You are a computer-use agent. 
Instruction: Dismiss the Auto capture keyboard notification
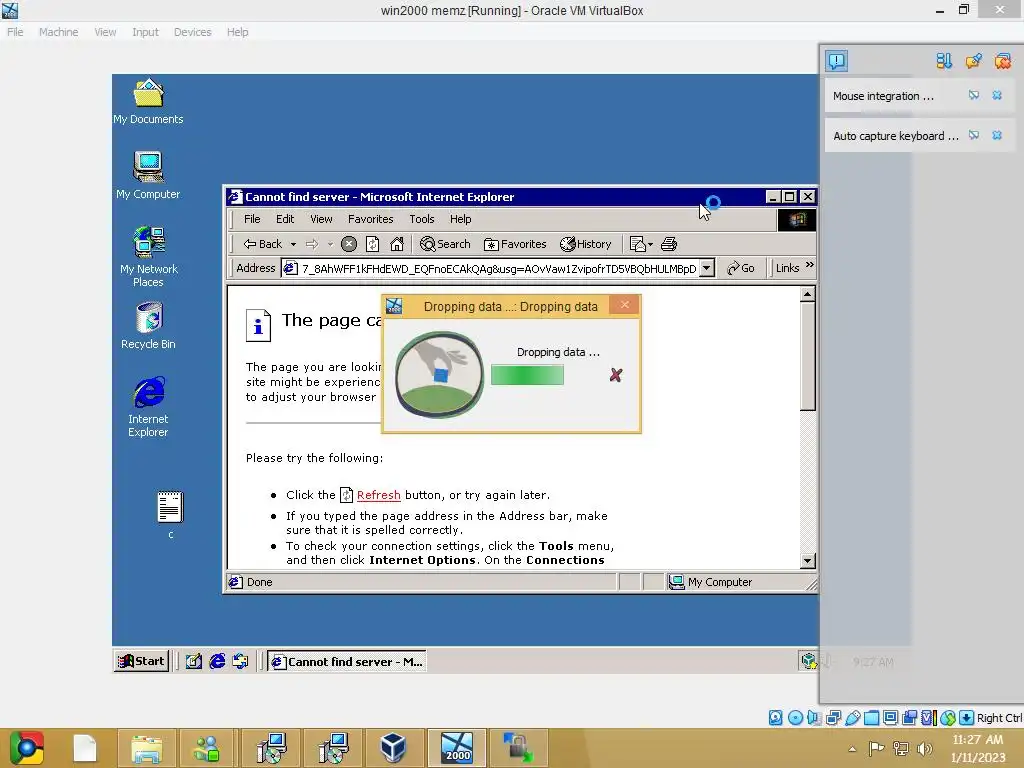(x=997, y=135)
